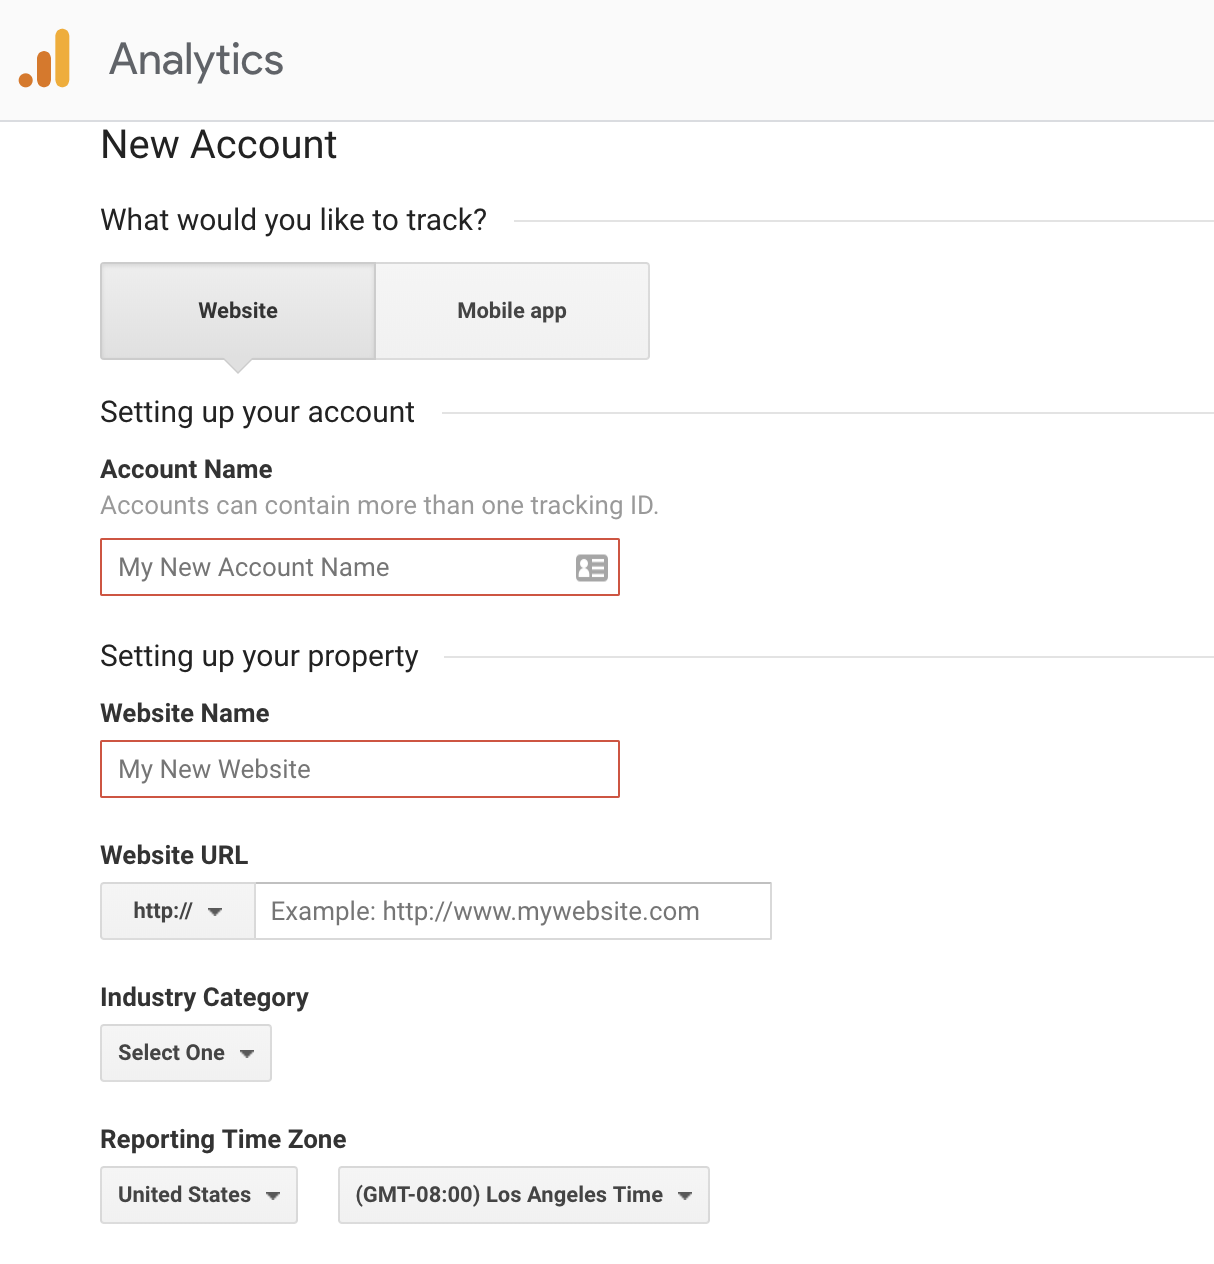This screenshot has height=1264, width=1214.
Task: Expand the Select One industry dropdown
Action: click(186, 1053)
